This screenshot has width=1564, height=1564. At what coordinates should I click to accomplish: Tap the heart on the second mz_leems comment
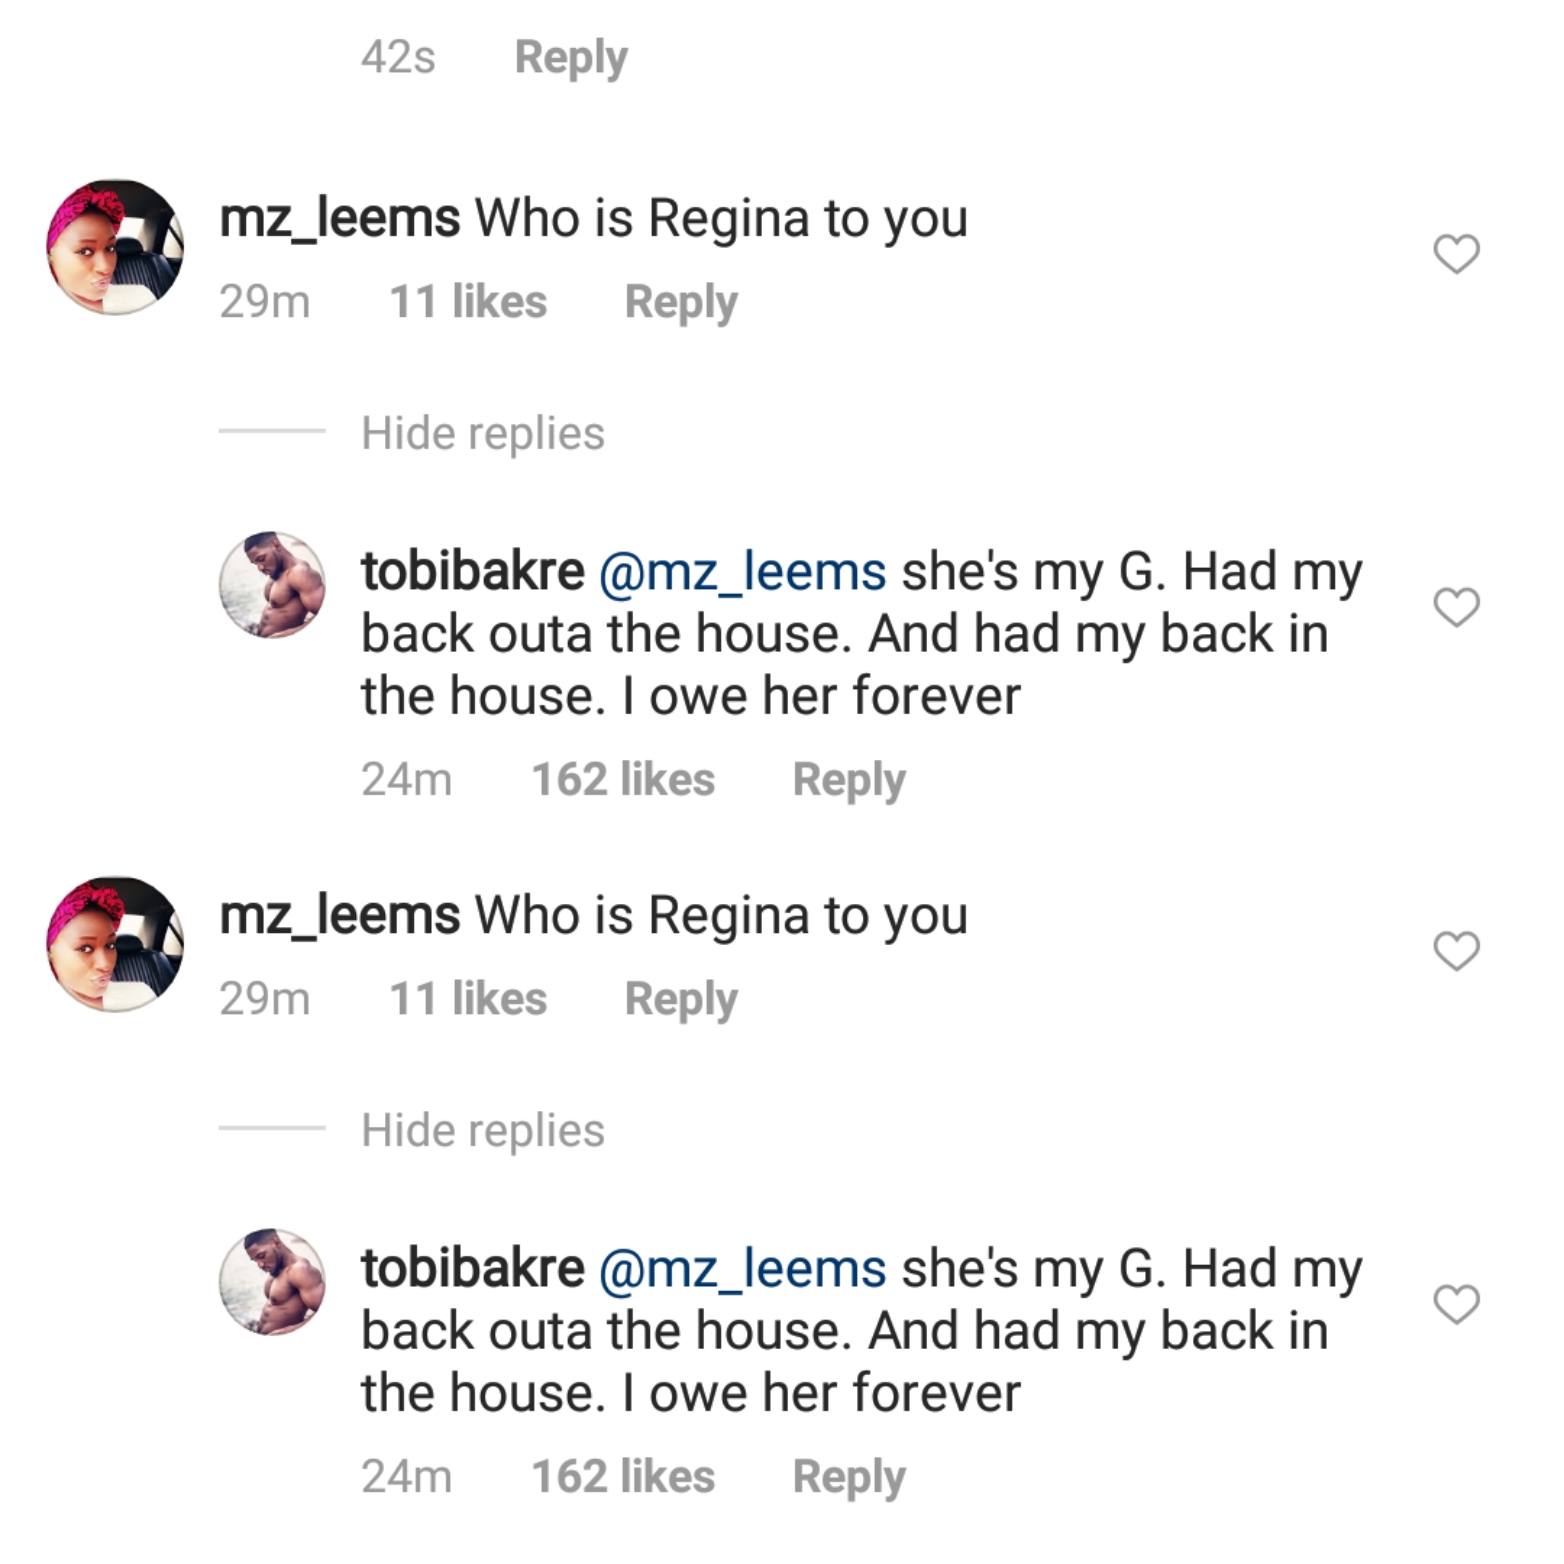[1456, 951]
